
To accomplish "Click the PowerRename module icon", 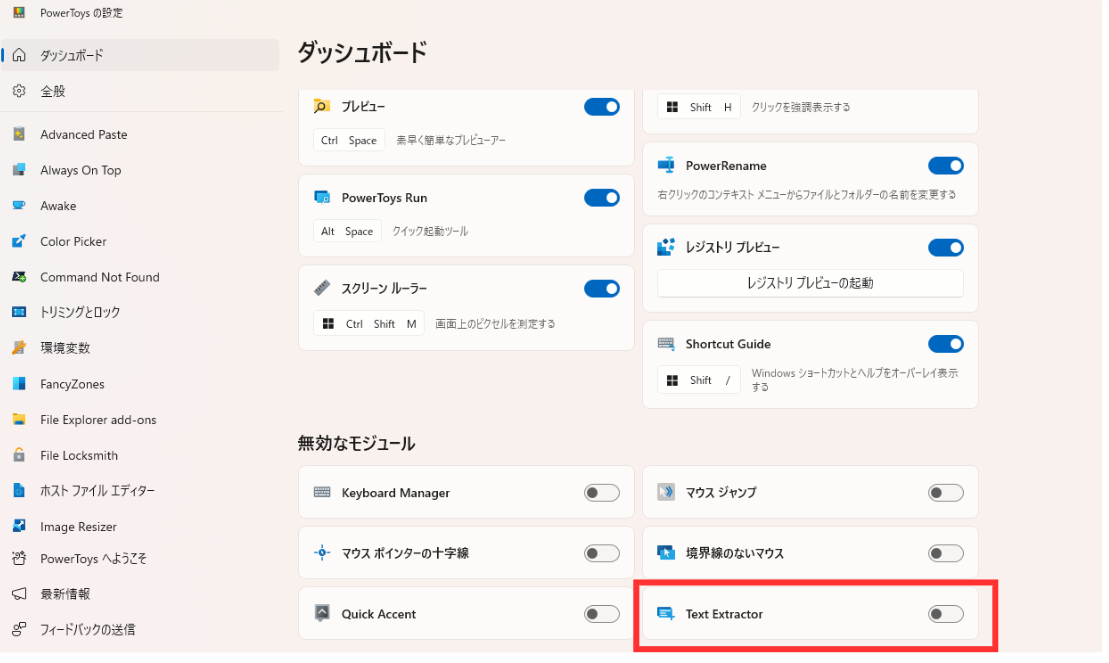I will [666, 166].
